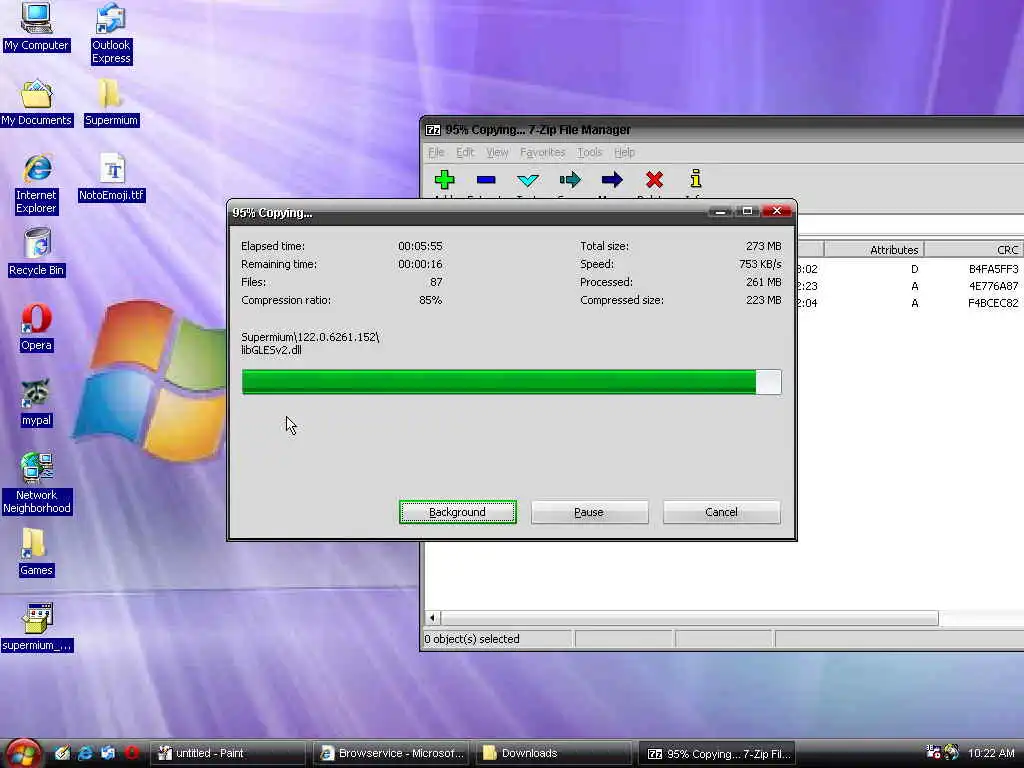Open File menu in 7-Zip File Manager
1024x768 pixels.
click(436, 152)
